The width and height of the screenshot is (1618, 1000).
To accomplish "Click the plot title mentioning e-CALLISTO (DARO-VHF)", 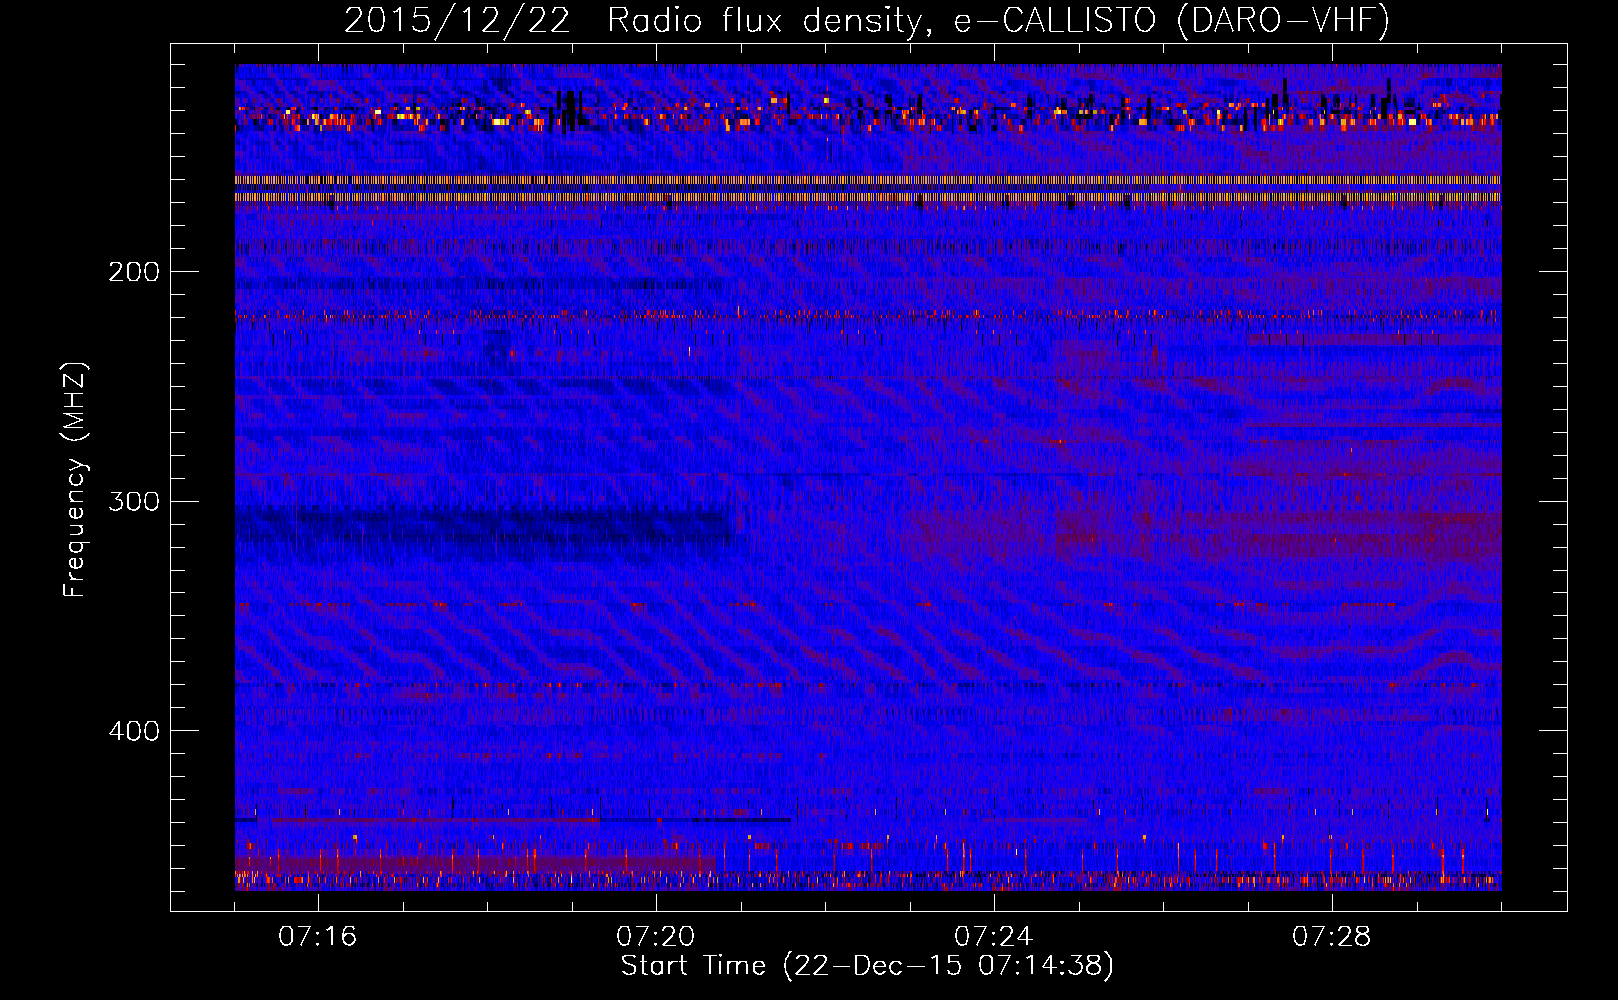I will (x=867, y=20).
